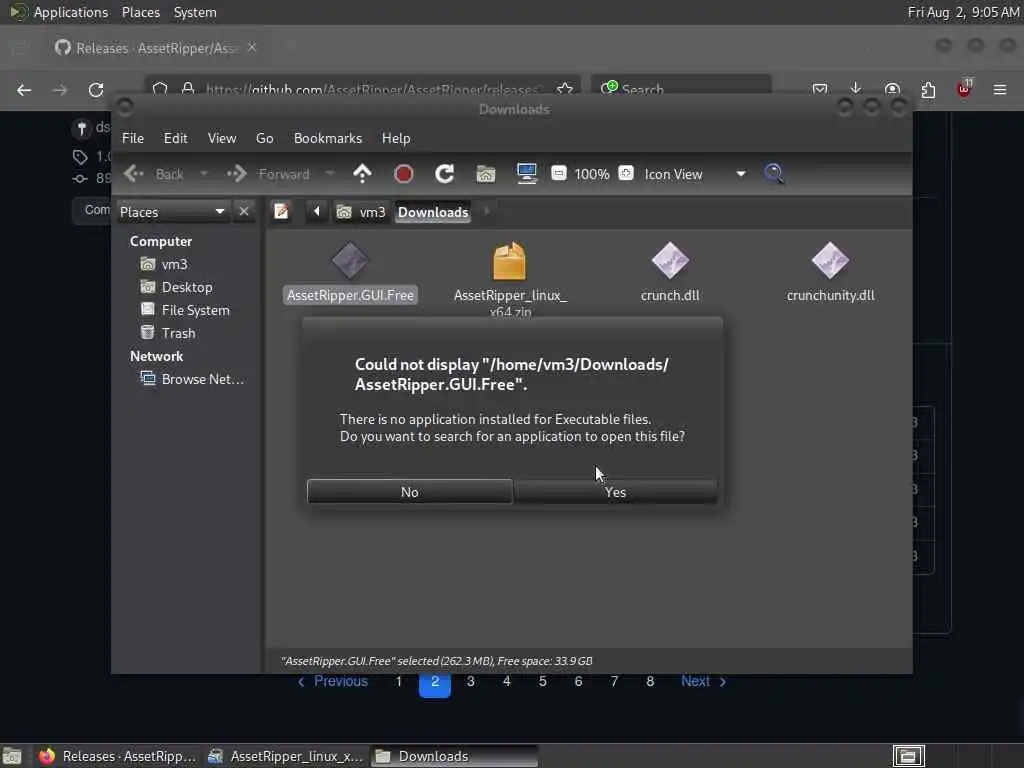Toggle the text location edit icon
Viewport: 1024px width, 768px height.
(281, 212)
